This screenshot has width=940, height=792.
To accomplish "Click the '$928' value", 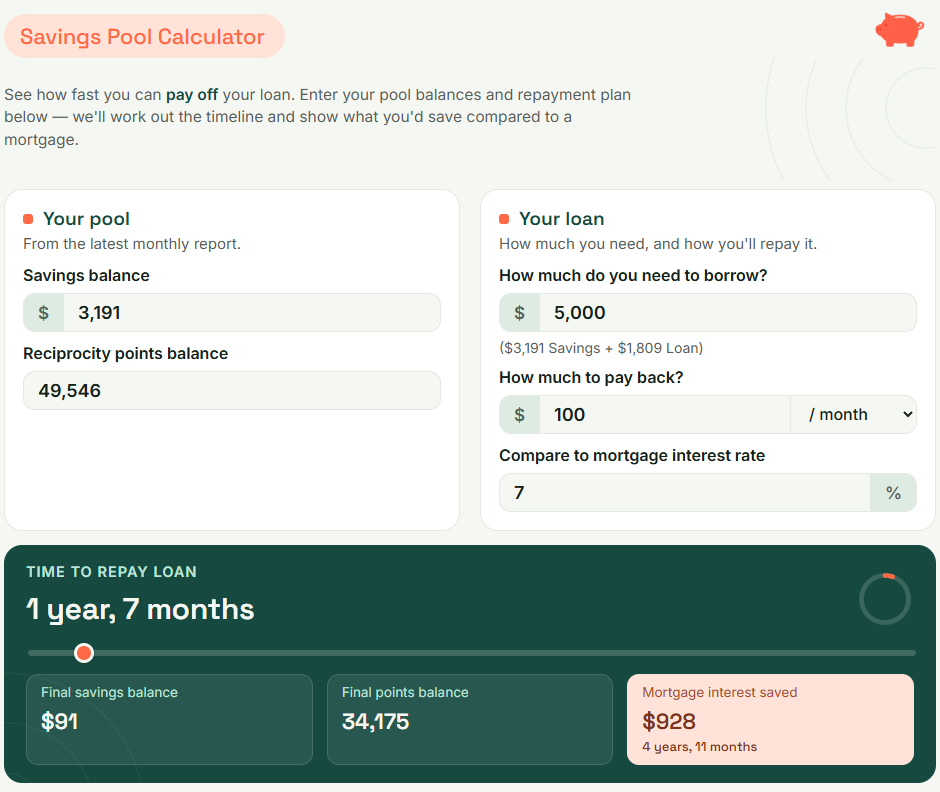I will pos(669,721).
